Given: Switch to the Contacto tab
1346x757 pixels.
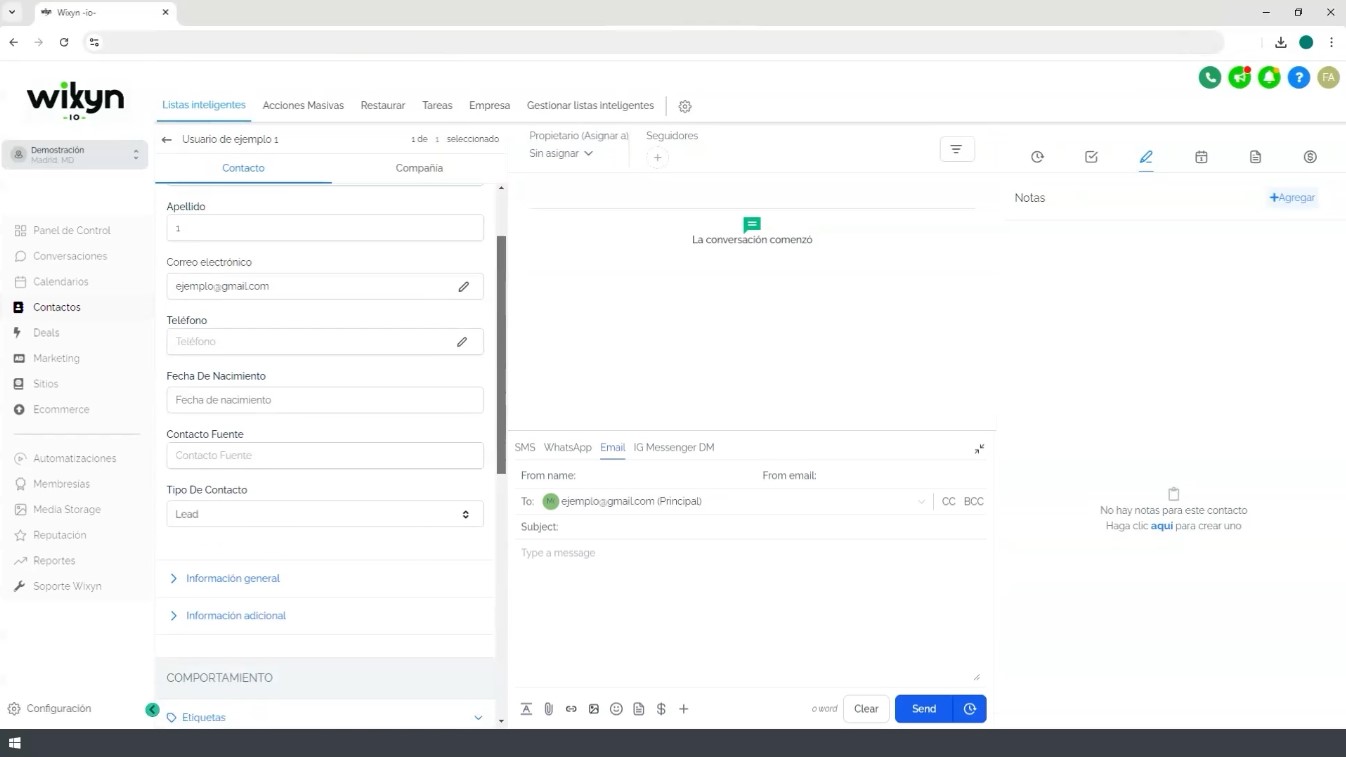Looking at the screenshot, I should [243, 168].
